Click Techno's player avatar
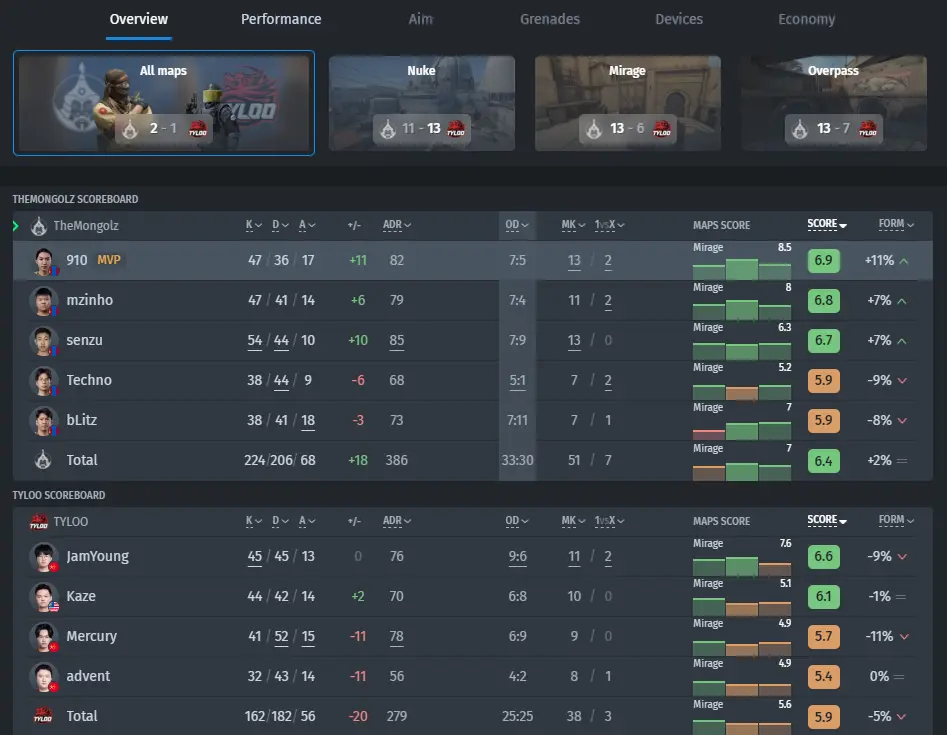Screen dimensions: 947x735 (43, 380)
